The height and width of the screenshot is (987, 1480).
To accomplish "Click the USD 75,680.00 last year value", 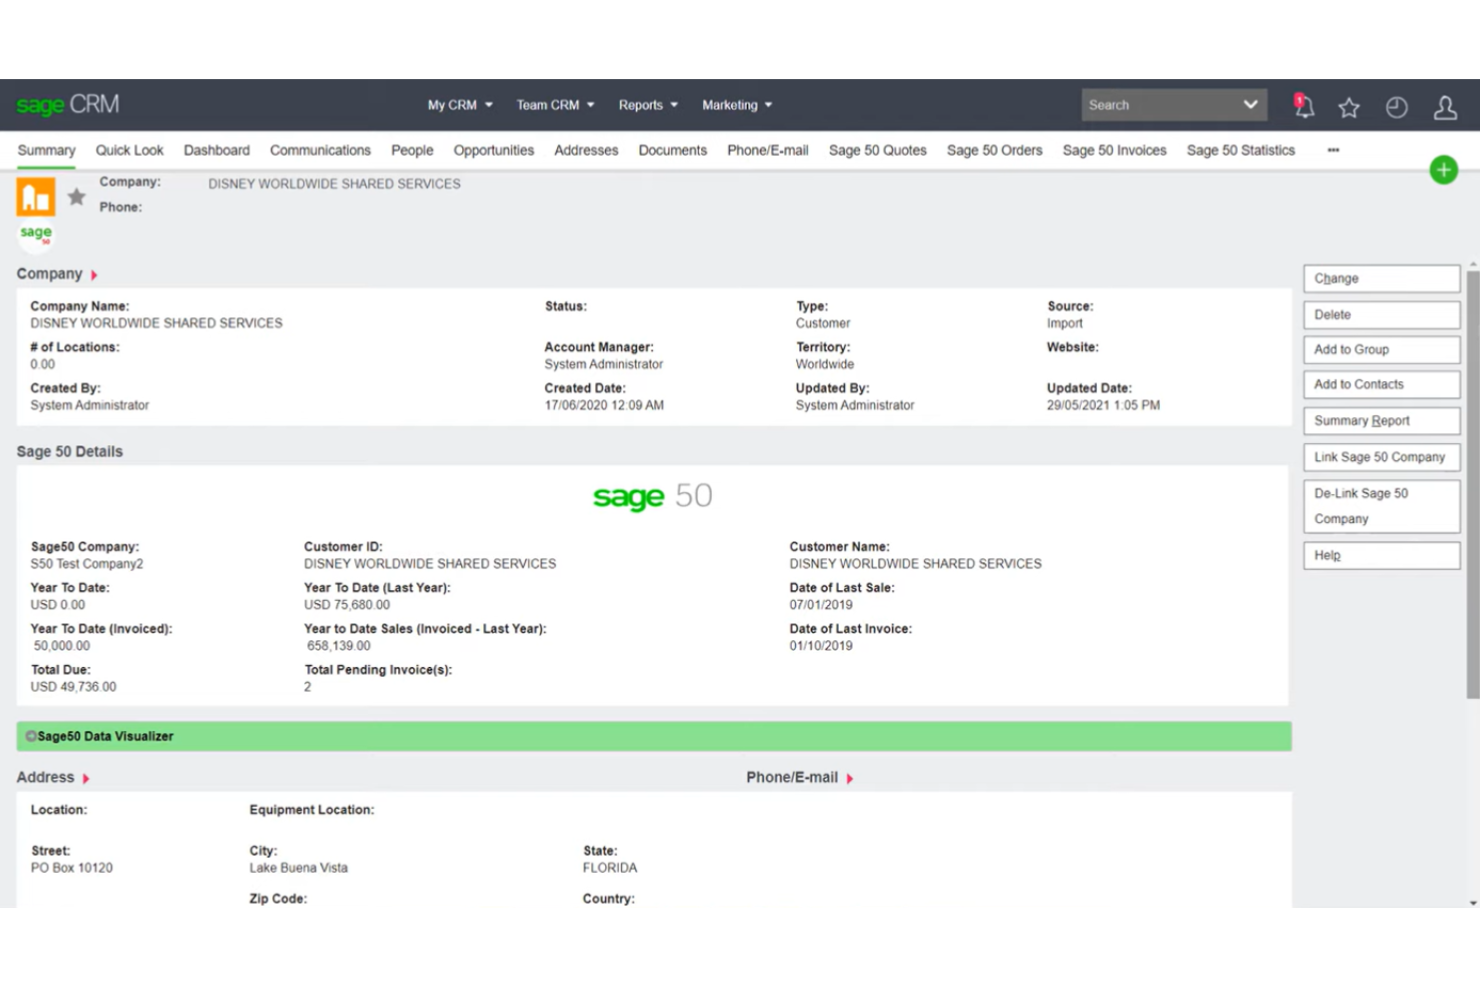I will [347, 605].
